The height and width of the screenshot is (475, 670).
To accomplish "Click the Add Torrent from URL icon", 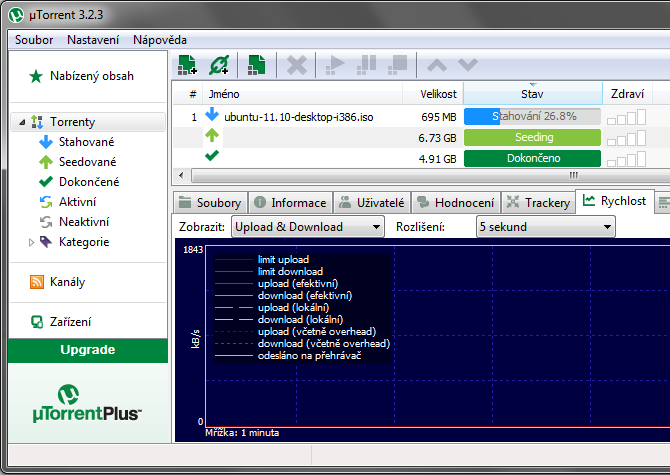I will 219,65.
